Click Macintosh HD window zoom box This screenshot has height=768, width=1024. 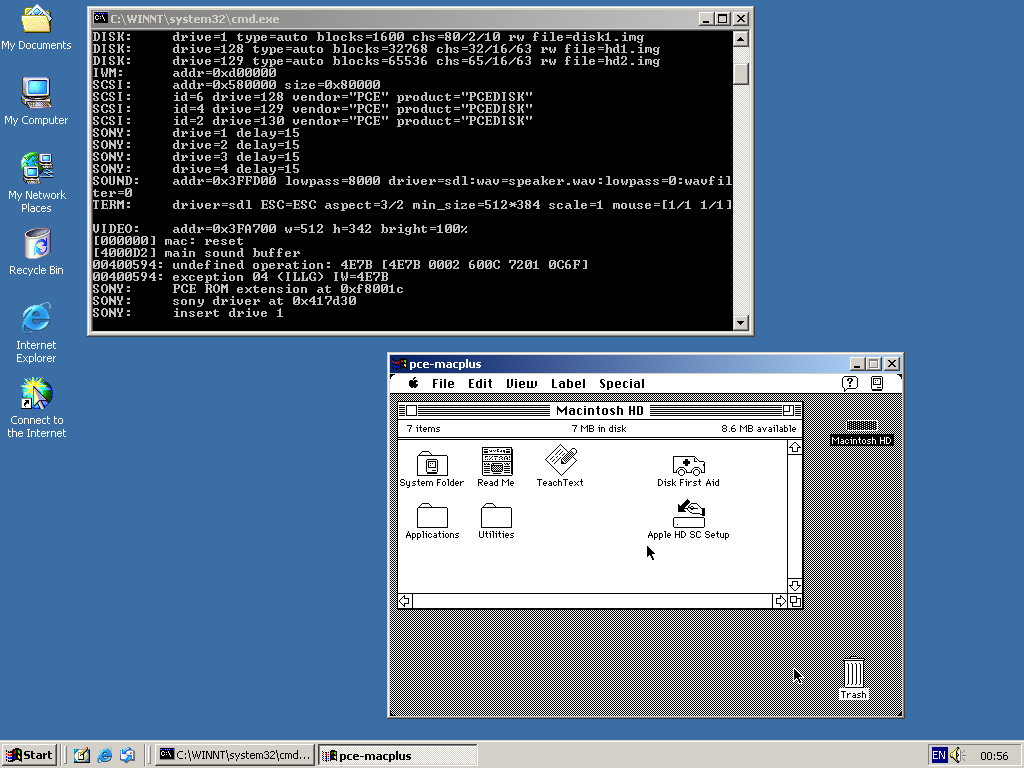point(788,410)
